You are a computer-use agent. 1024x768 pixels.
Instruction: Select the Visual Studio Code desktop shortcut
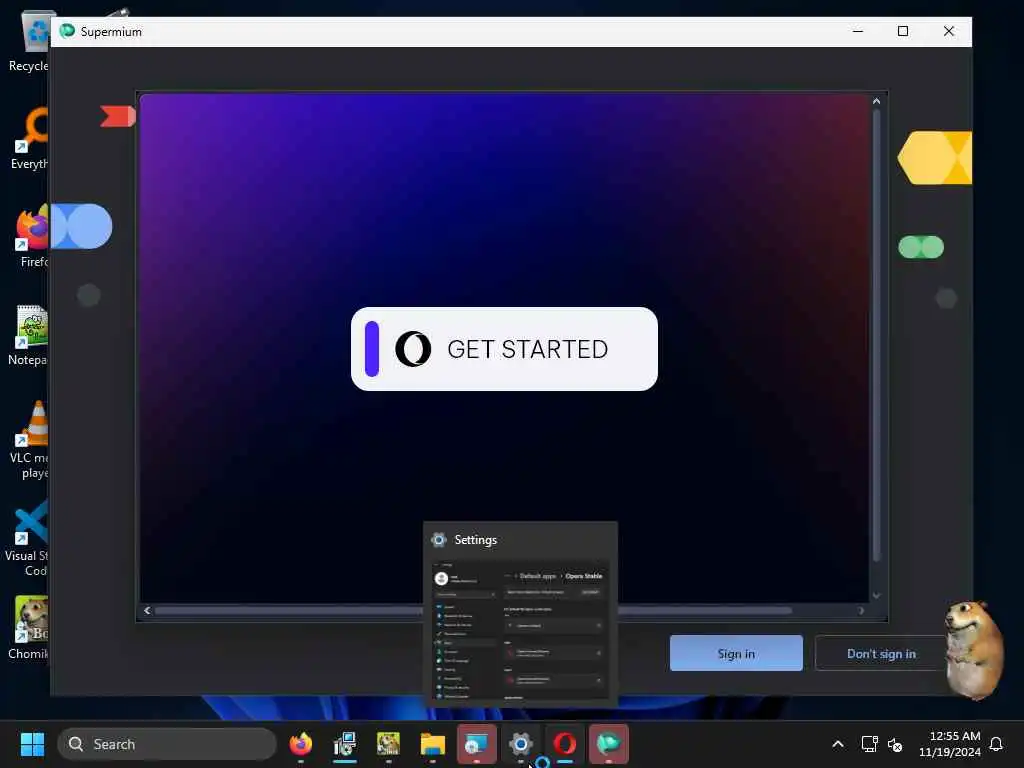point(26,538)
